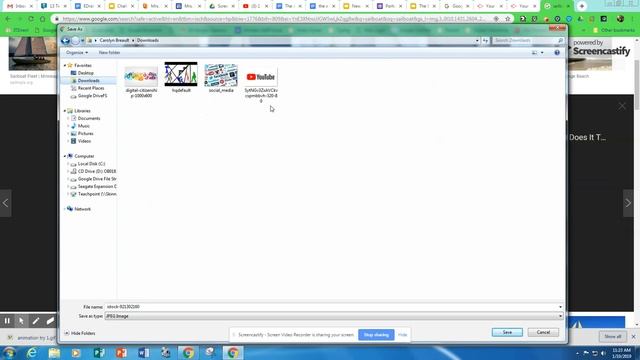This screenshot has width=640, height=360.
Task: Click Stop sharing in Screencastify bar
Action: [x=376, y=335]
